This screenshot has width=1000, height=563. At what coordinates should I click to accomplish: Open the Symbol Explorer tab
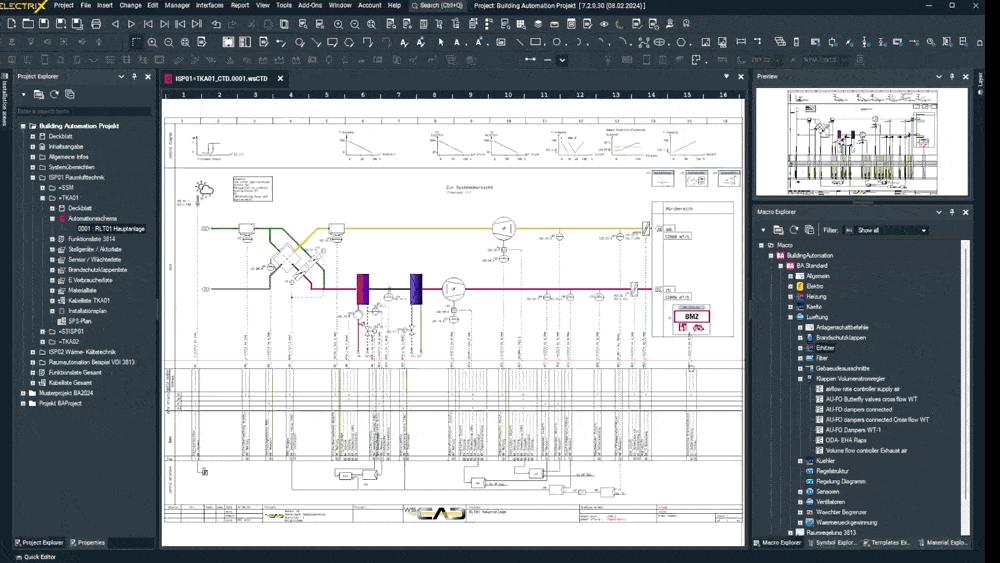[x=836, y=543]
